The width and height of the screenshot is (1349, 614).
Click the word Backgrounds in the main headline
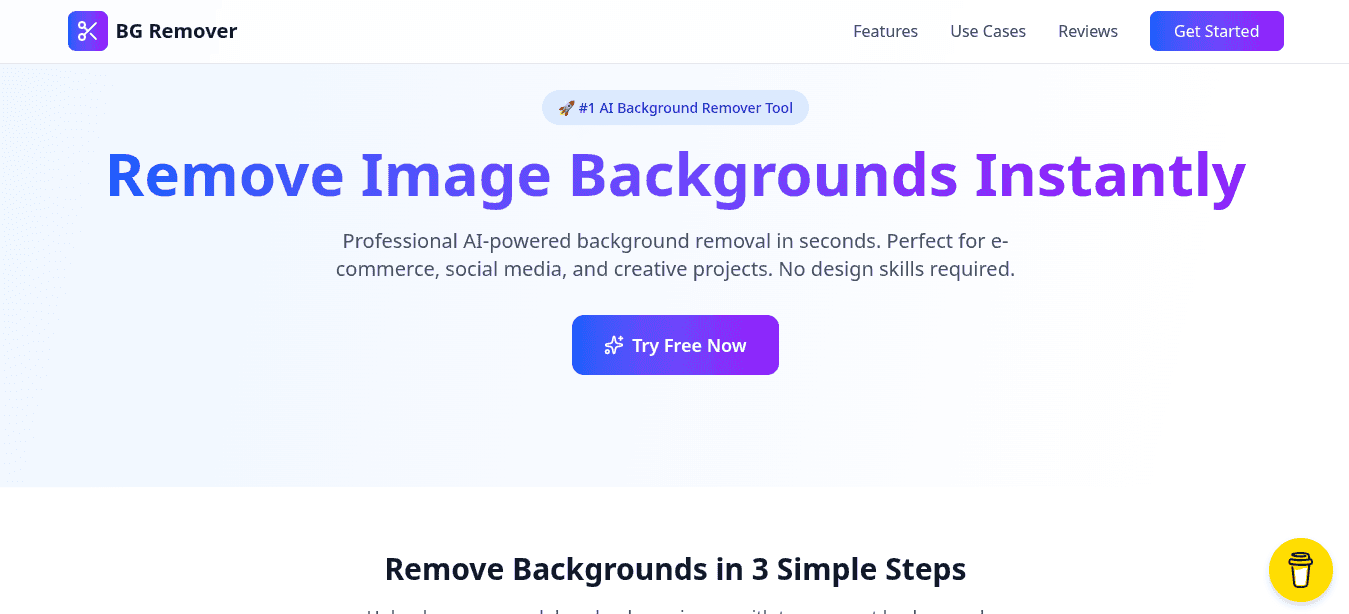click(x=763, y=175)
